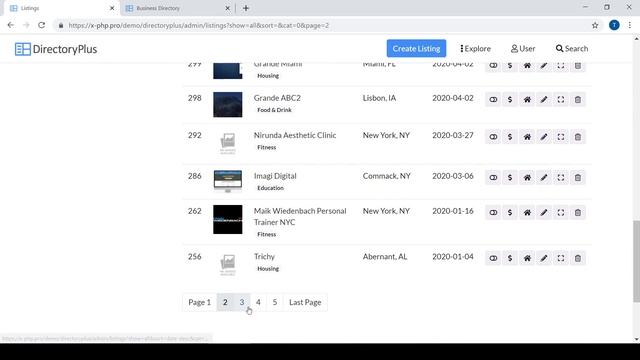Open Grande ABC2 listing thumbnail
This screenshot has height=360, width=640.
(x=228, y=104)
